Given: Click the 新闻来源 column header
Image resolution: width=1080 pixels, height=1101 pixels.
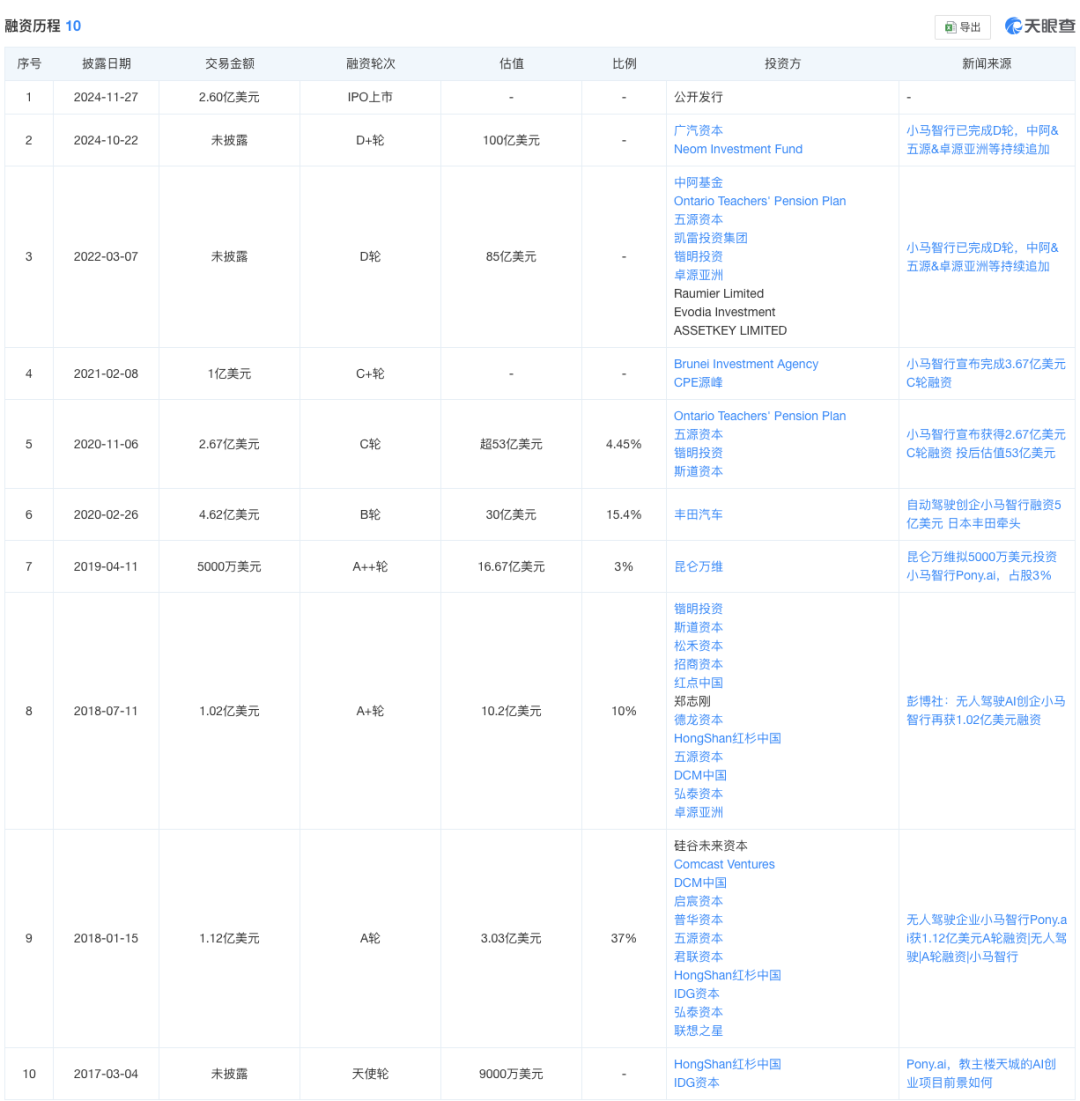Looking at the screenshot, I should [987, 64].
